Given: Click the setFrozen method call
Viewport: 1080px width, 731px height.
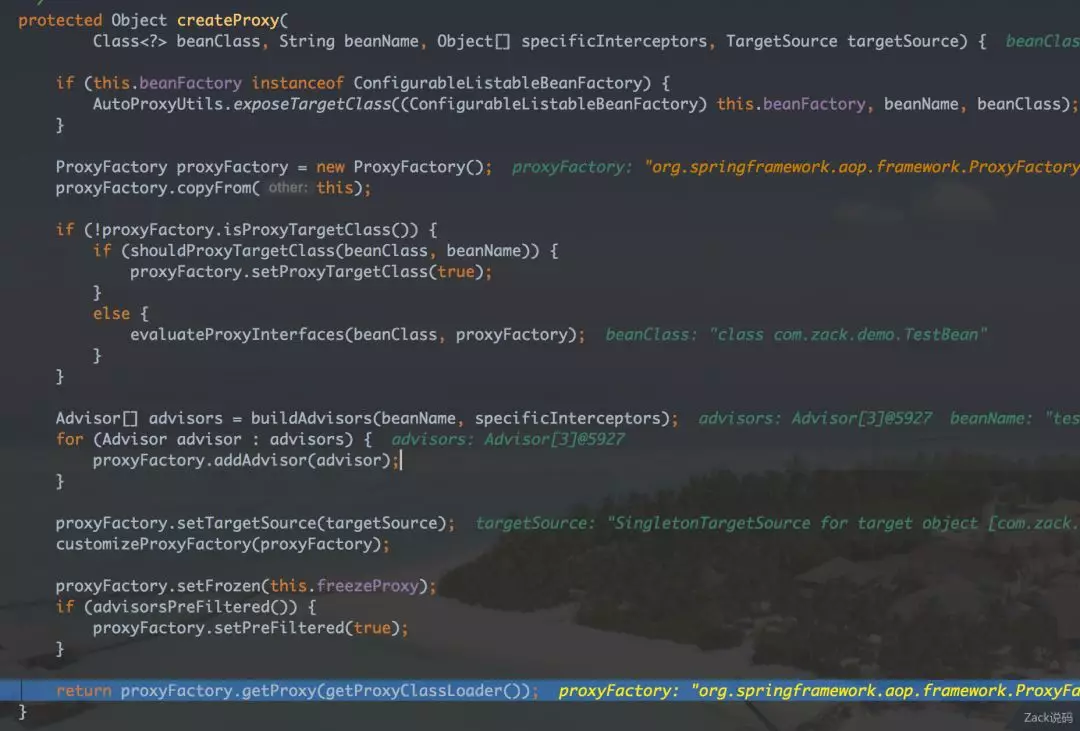Looking at the screenshot, I should point(219,586).
